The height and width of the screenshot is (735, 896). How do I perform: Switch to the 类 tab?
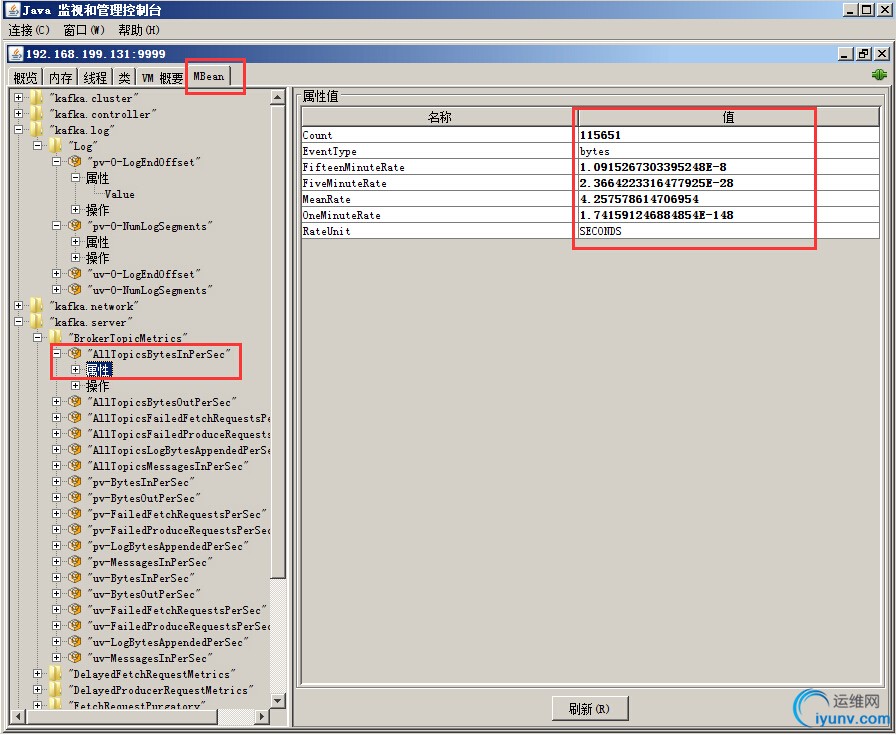124,77
